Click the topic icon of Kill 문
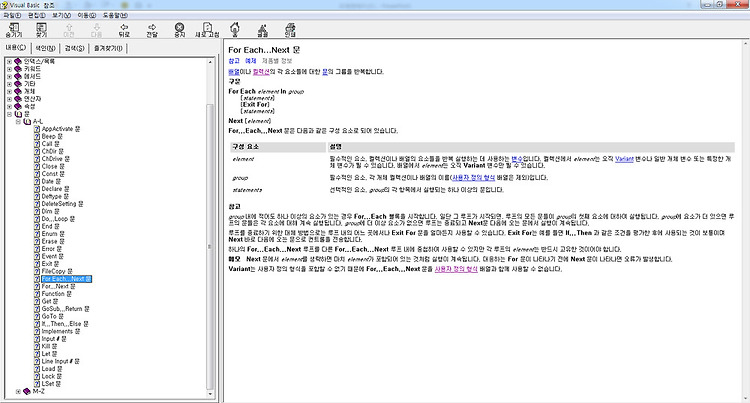Screen dimensions: 750x403 point(37,346)
